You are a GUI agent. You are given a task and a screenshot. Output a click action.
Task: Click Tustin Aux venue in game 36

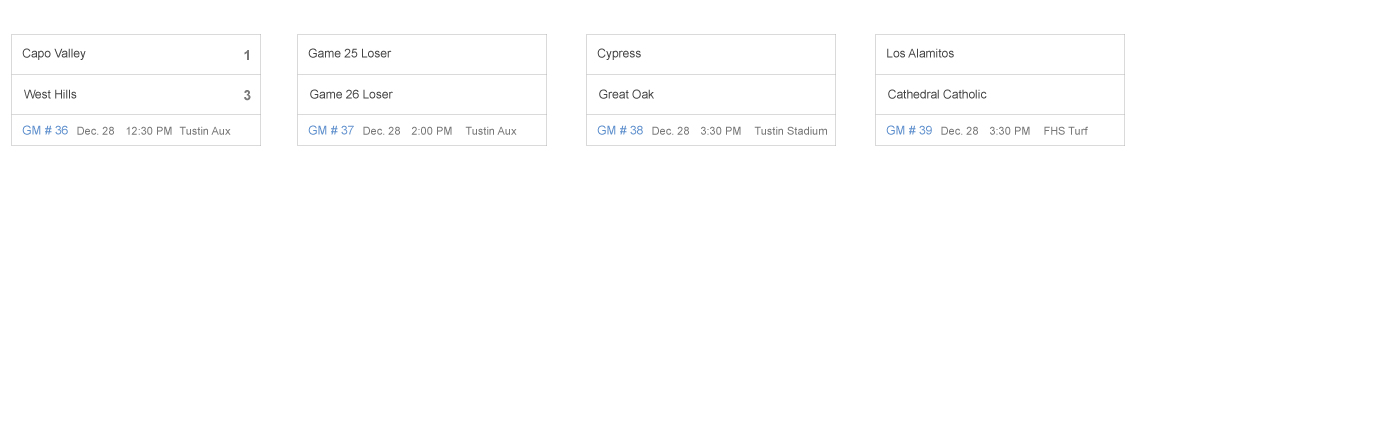point(205,131)
